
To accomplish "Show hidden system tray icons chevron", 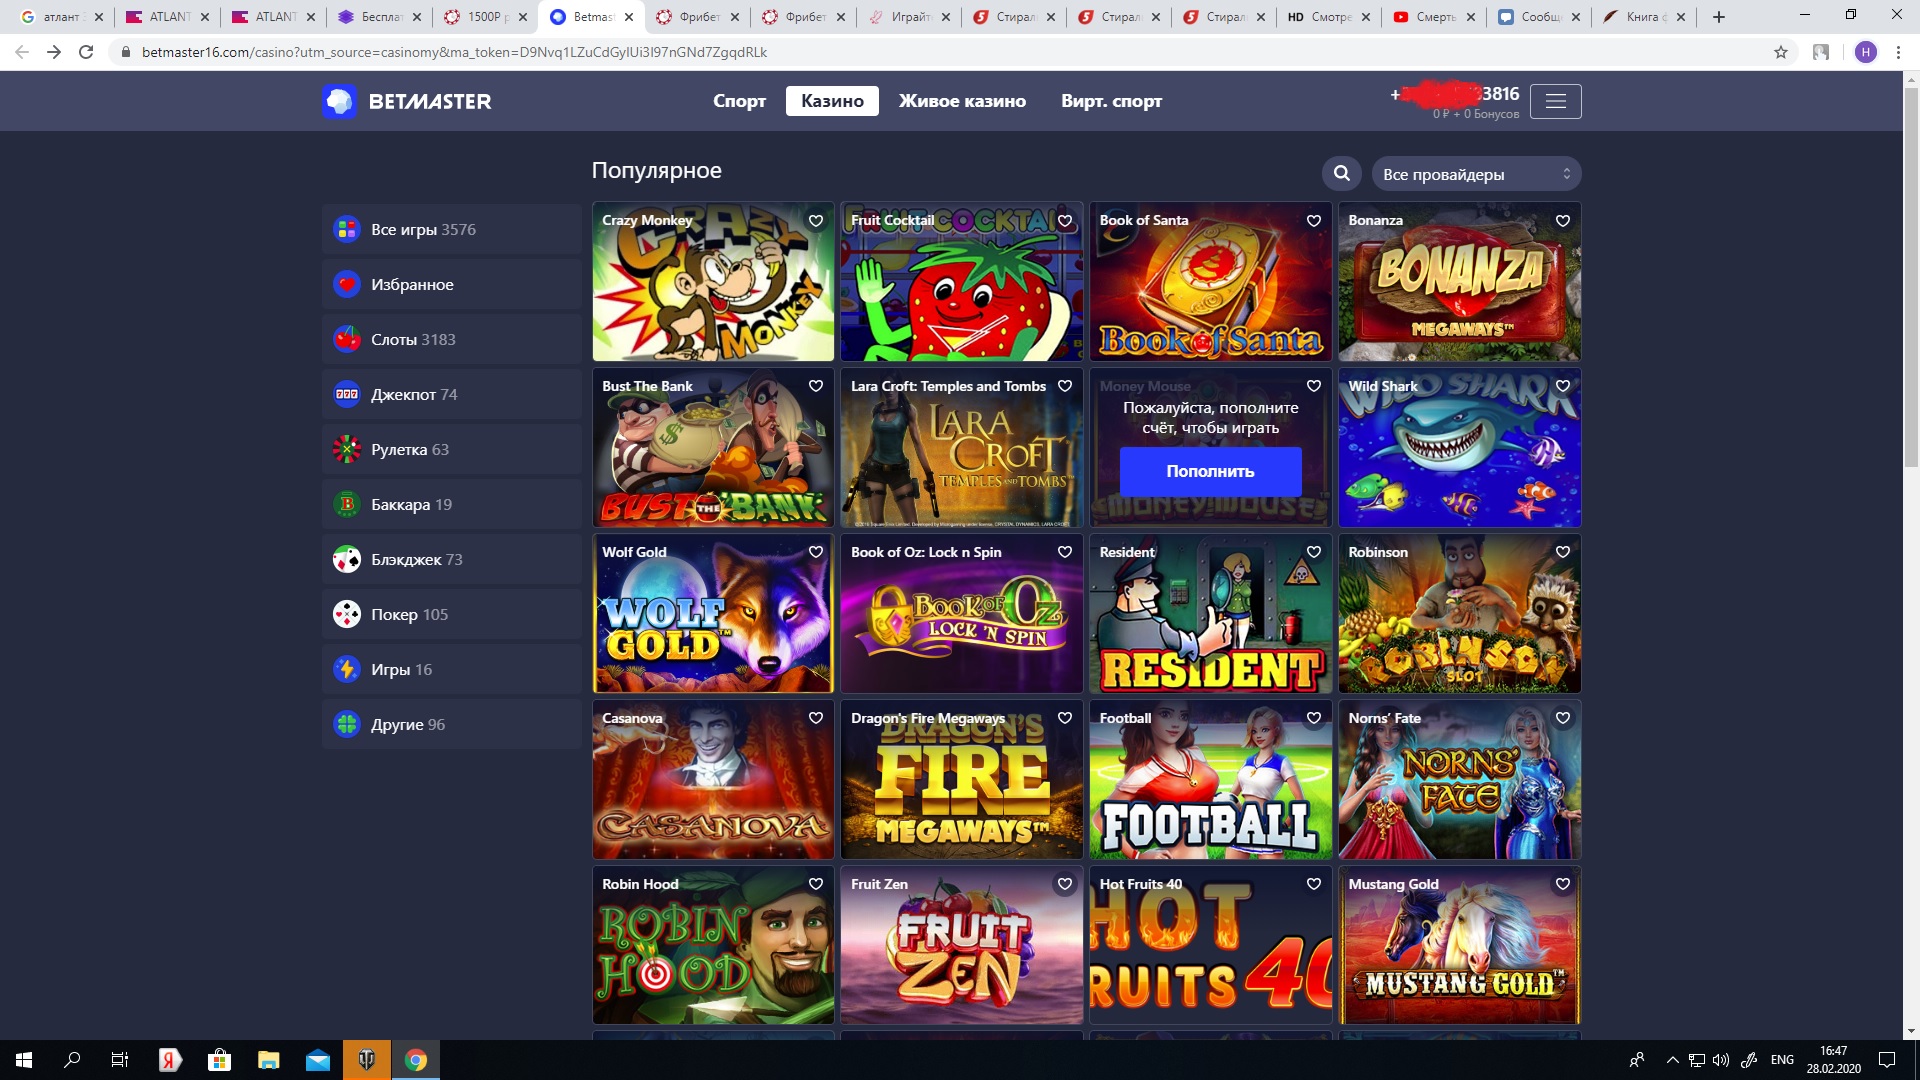I will click(1672, 1060).
